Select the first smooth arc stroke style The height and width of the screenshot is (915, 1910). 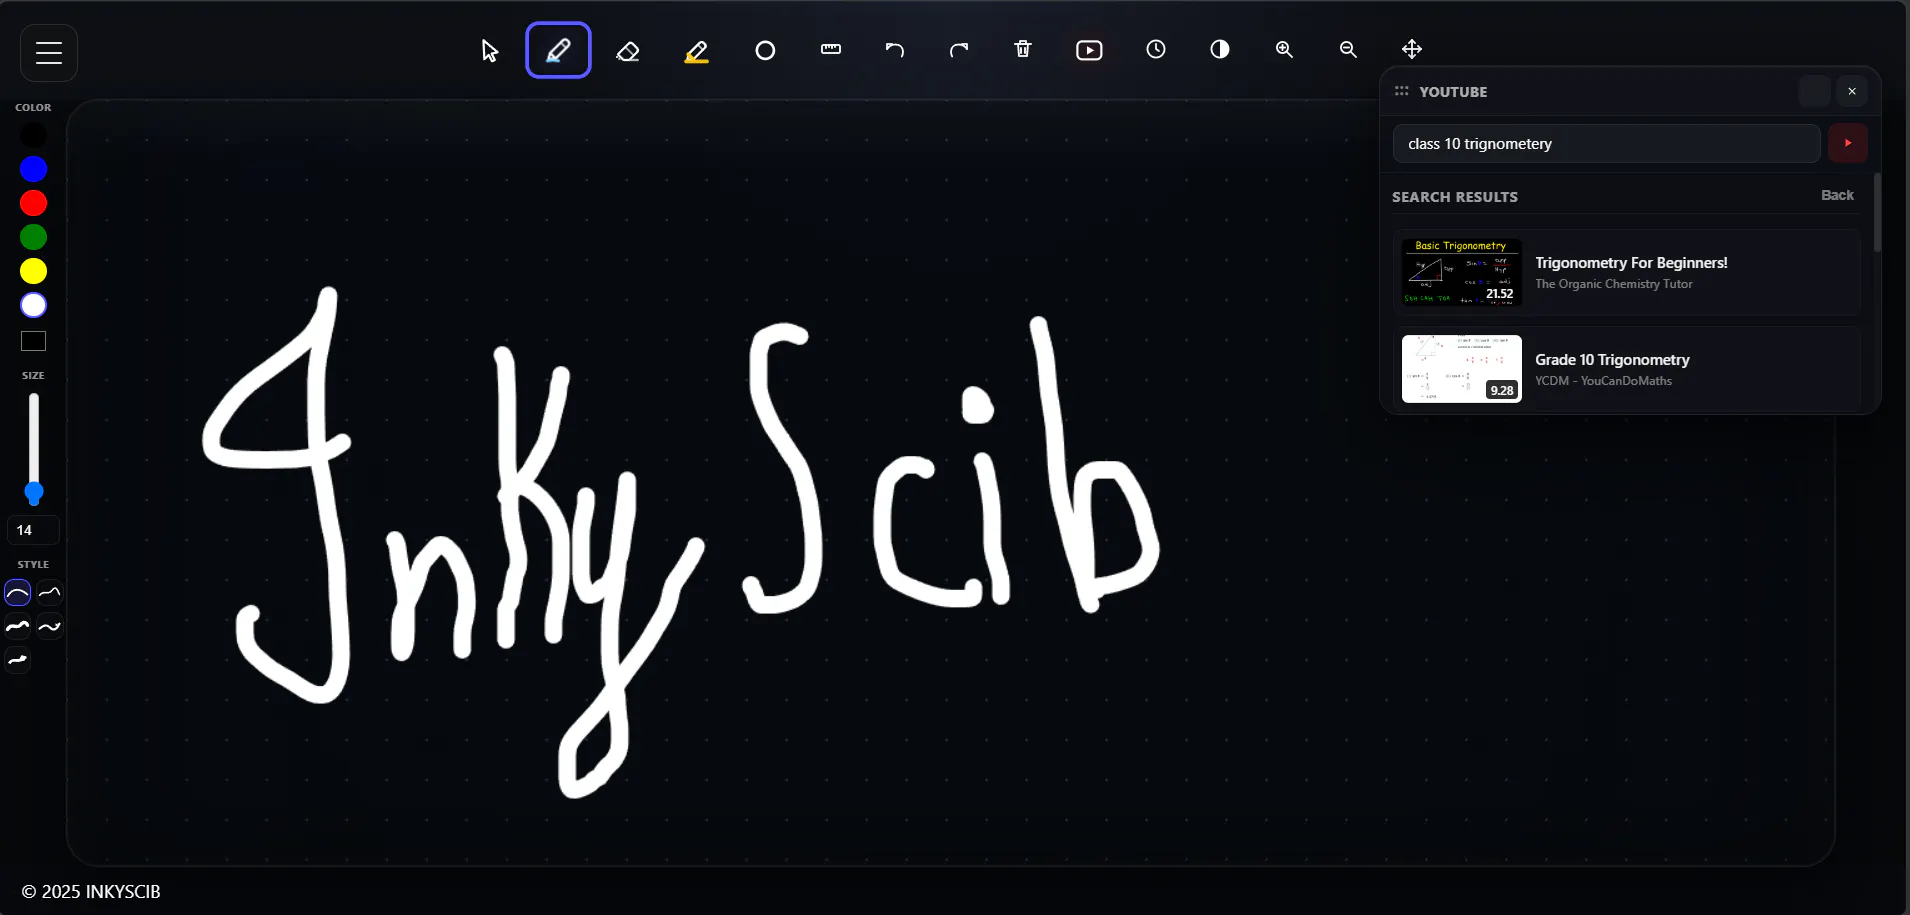18,593
